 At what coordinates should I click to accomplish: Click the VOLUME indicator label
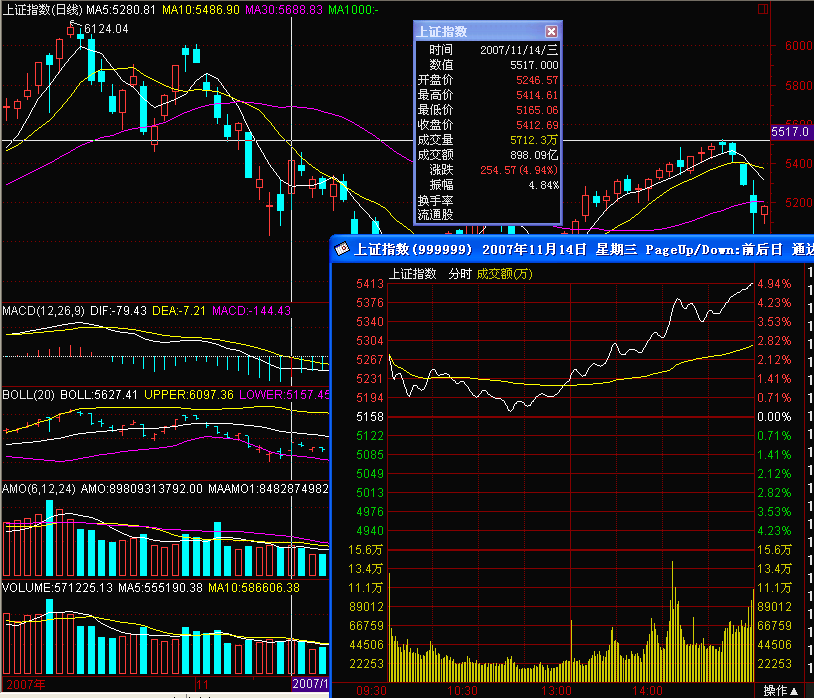(x=27, y=587)
